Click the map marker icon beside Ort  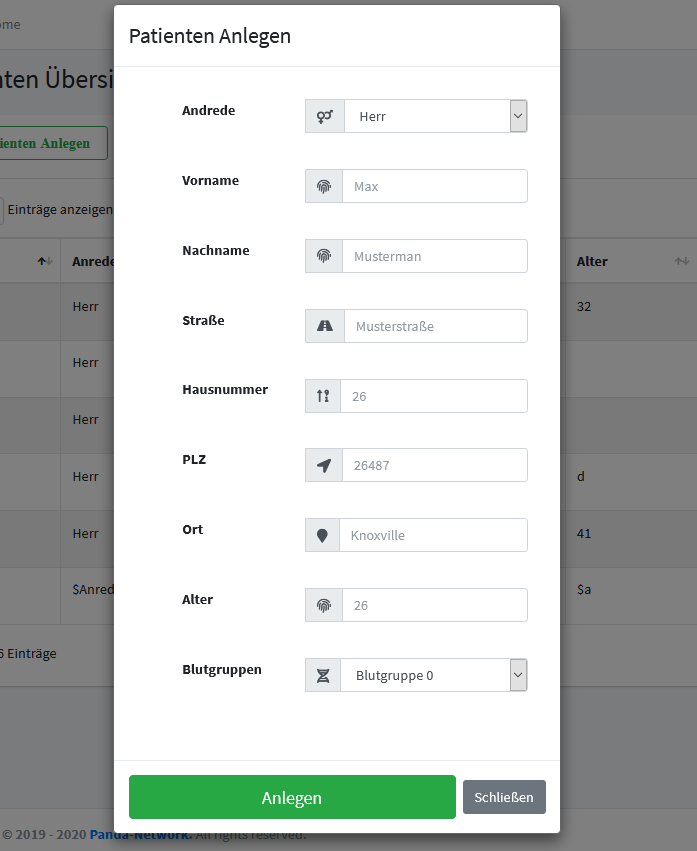pyautogui.click(x=322, y=536)
